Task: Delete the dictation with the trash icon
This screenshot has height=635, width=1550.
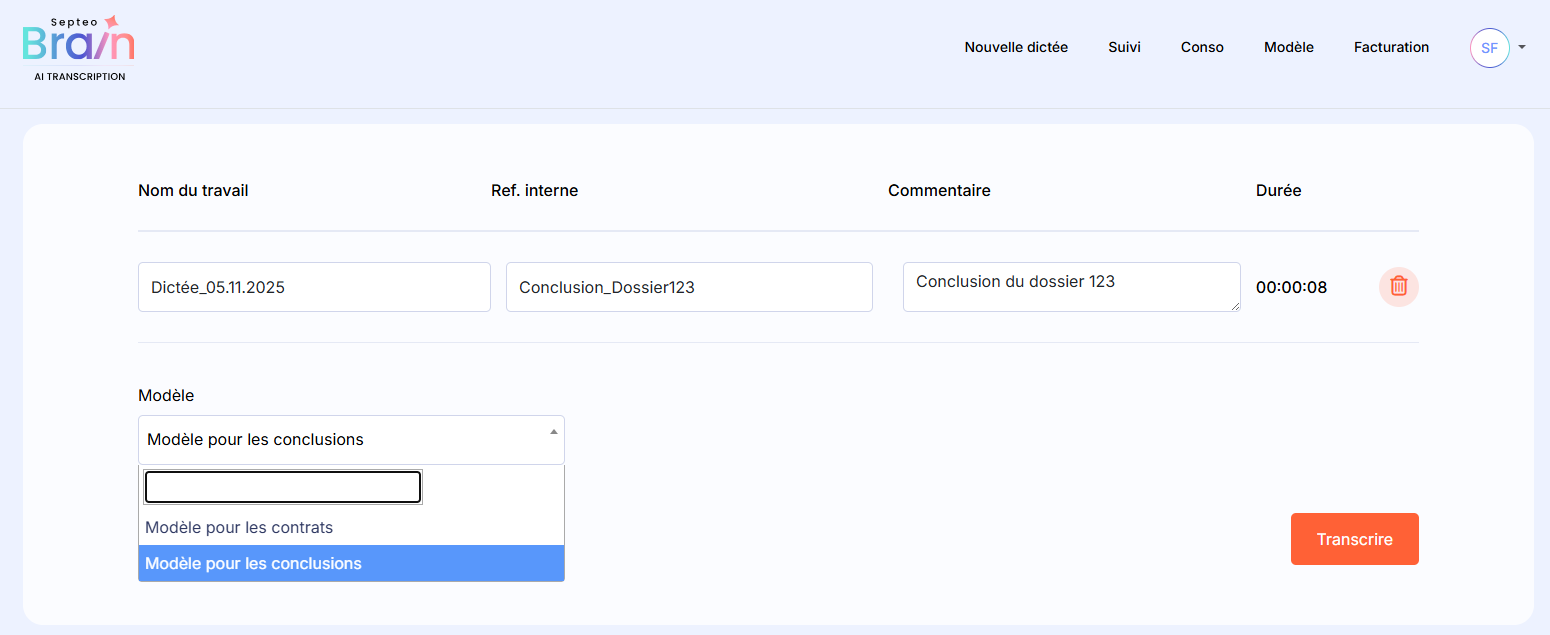Action: pos(1398,287)
